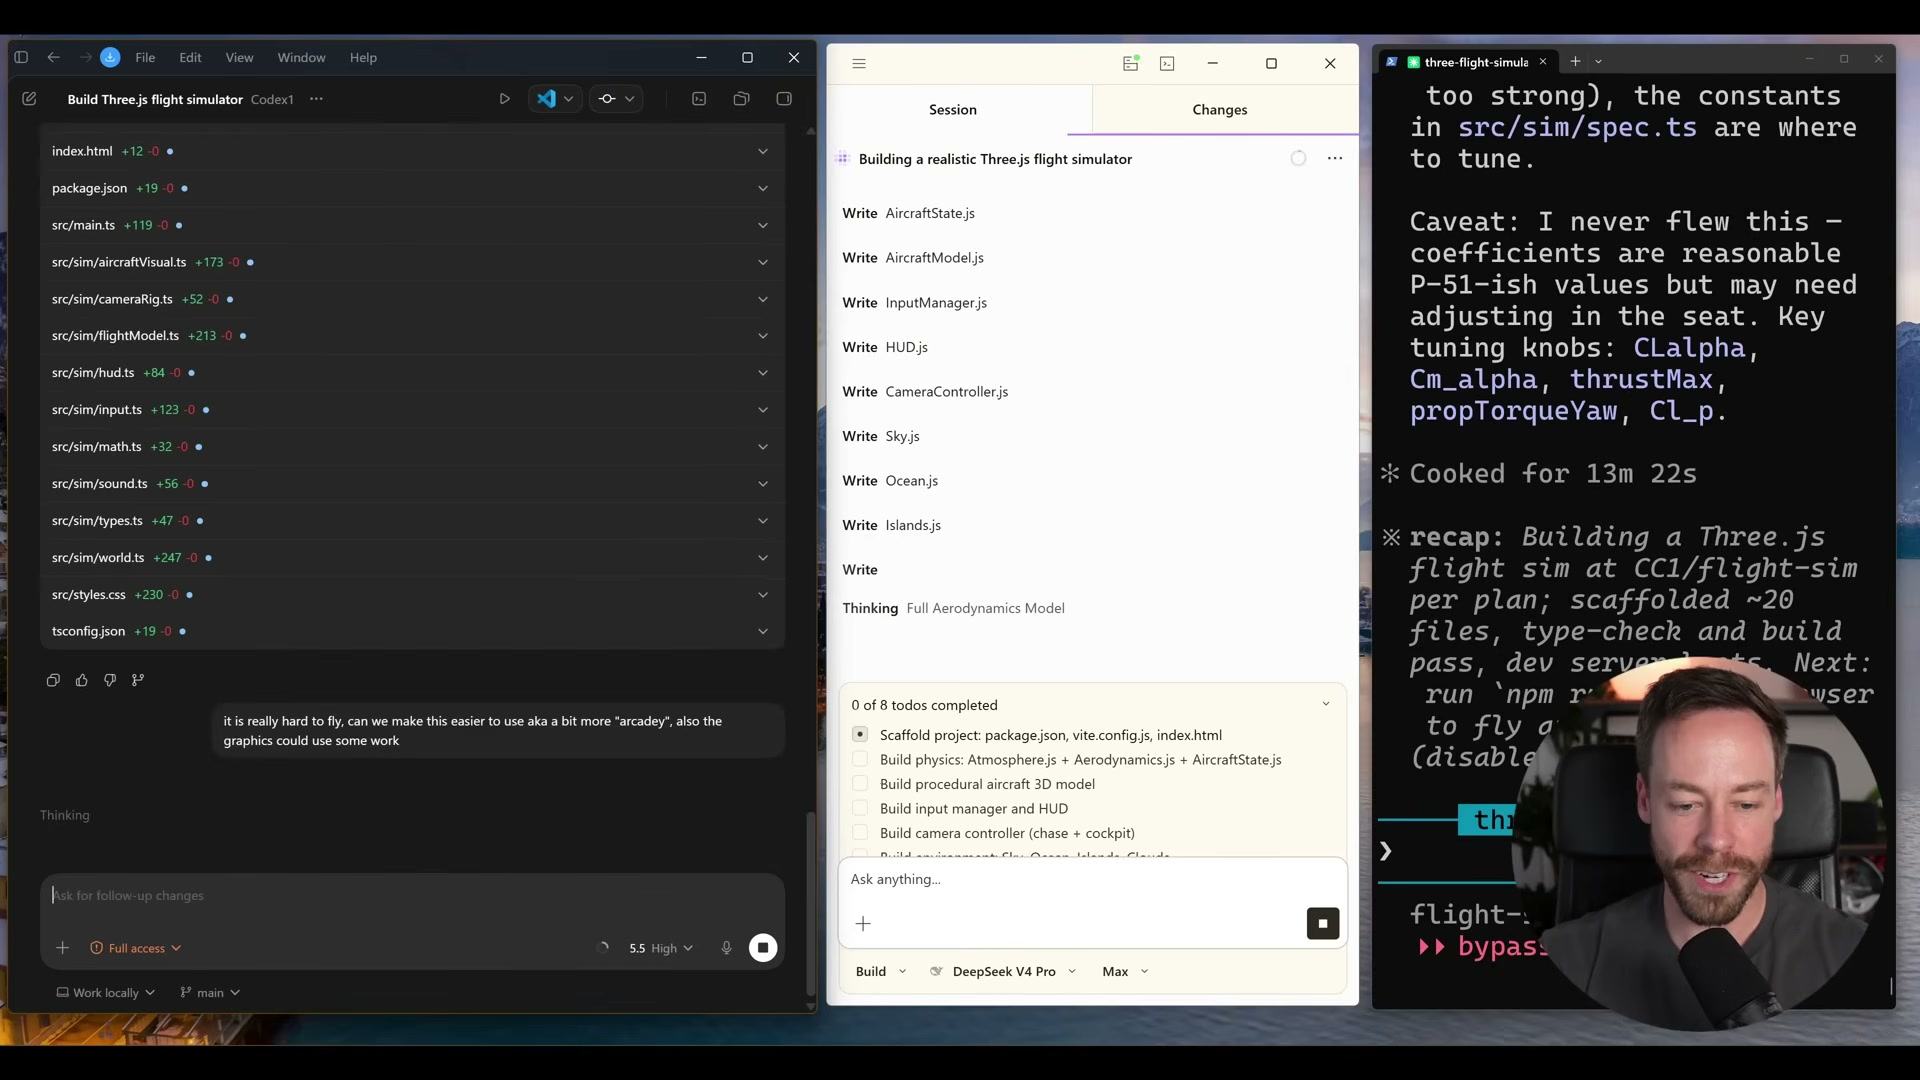Image resolution: width=1920 pixels, height=1080 pixels.
Task: Open the Full access permissions dropdown
Action: click(136, 948)
